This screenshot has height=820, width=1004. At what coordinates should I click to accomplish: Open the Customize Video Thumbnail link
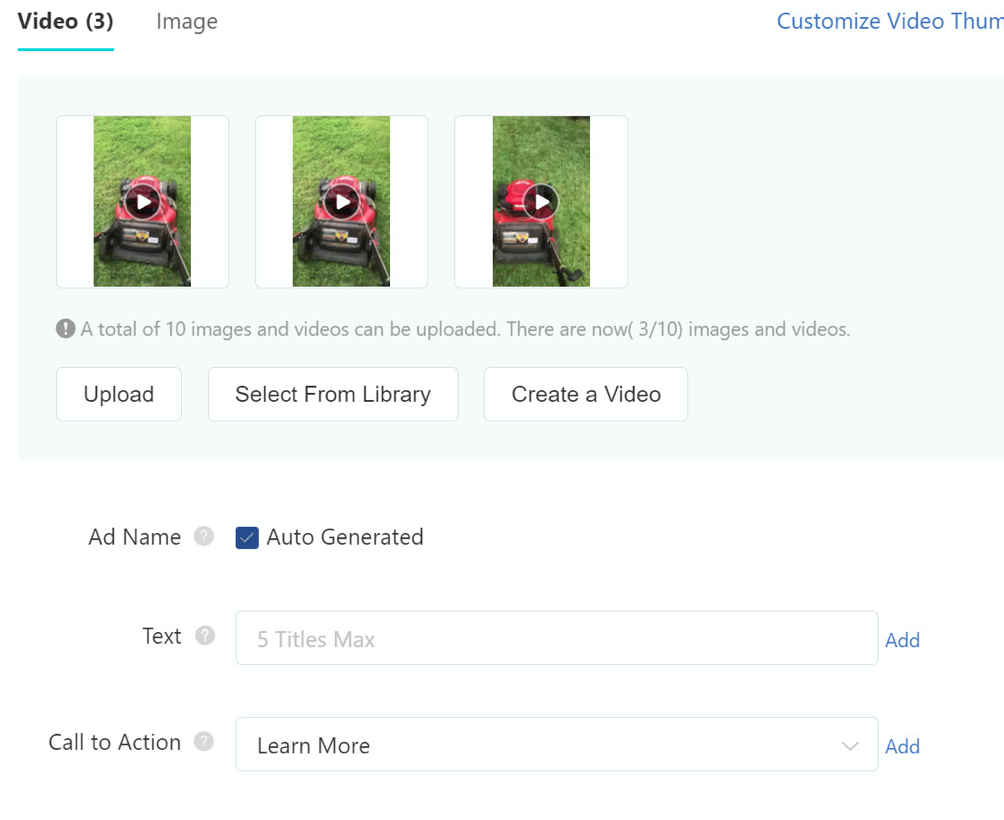click(x=889, y=22)
